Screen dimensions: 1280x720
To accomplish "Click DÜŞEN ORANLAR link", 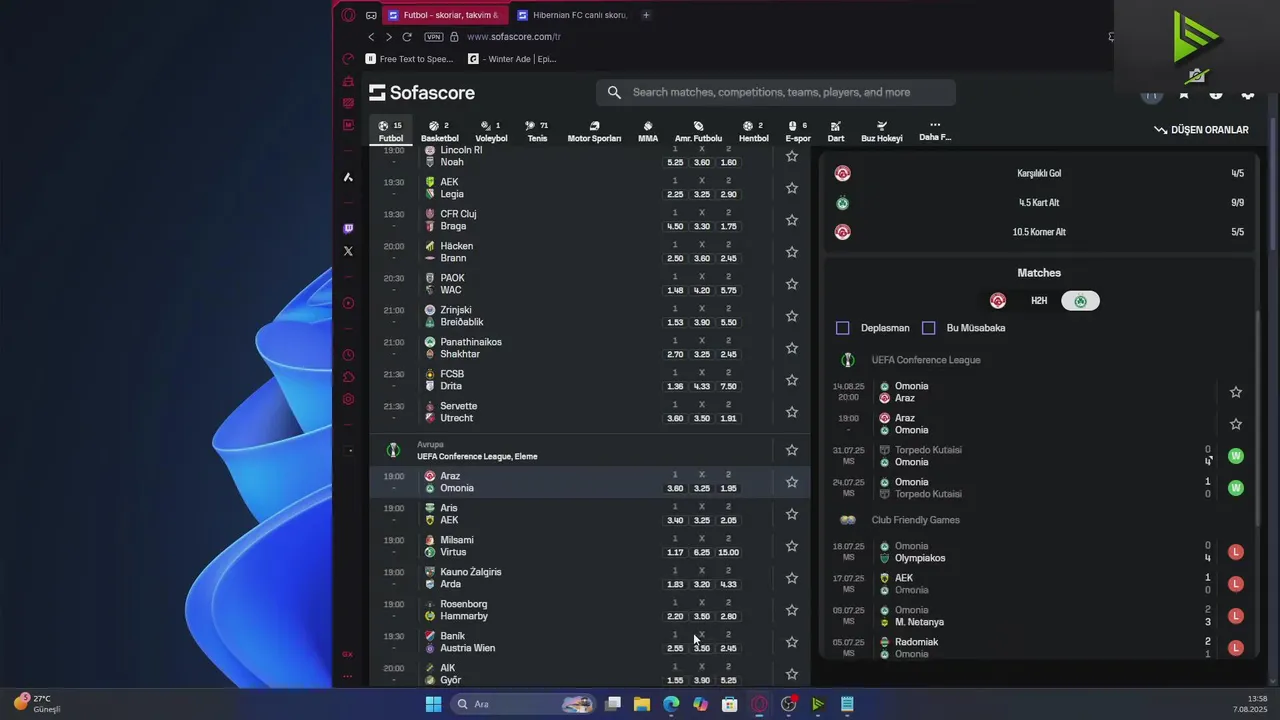I will (x=1201, y=130).
